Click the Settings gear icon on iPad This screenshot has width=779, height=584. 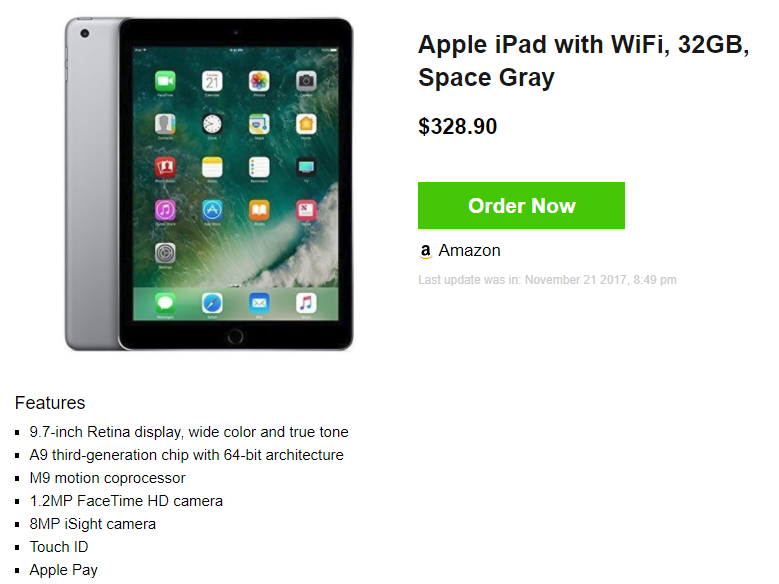[x=165, y=253]
